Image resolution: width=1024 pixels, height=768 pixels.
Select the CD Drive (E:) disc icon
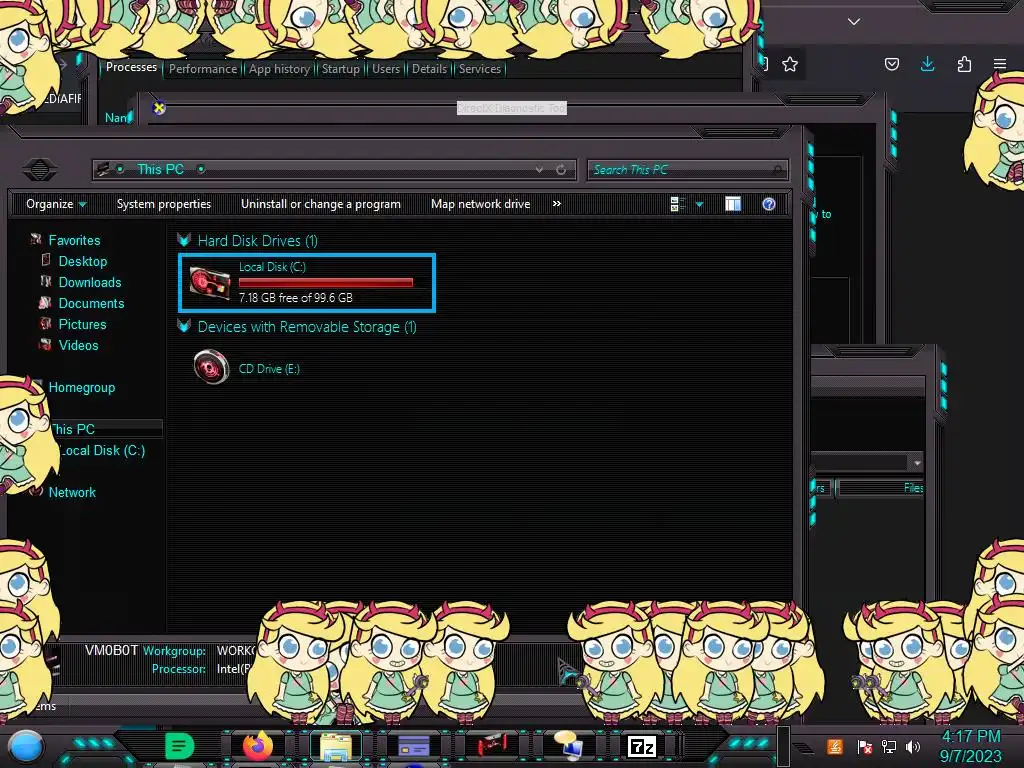pyautogui.click(x=211, y=367)
